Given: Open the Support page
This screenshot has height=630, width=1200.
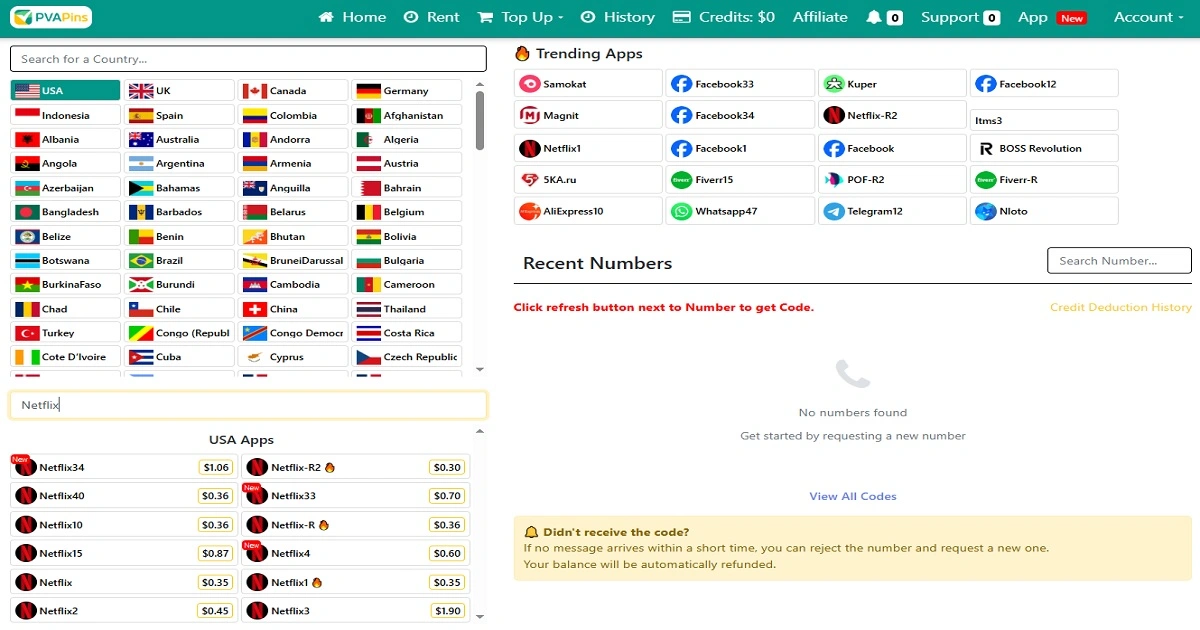Looking at the screenshot, I should pyautogui.click(x=960, y=17).
